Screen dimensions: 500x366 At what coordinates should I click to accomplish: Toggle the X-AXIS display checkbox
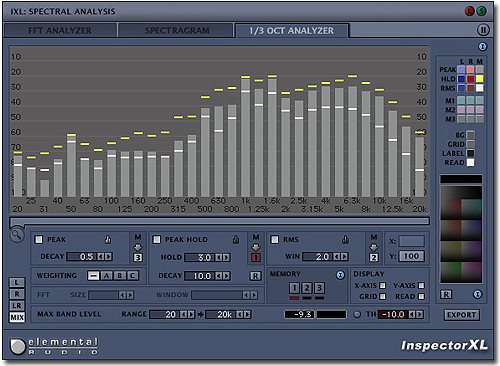383,286
